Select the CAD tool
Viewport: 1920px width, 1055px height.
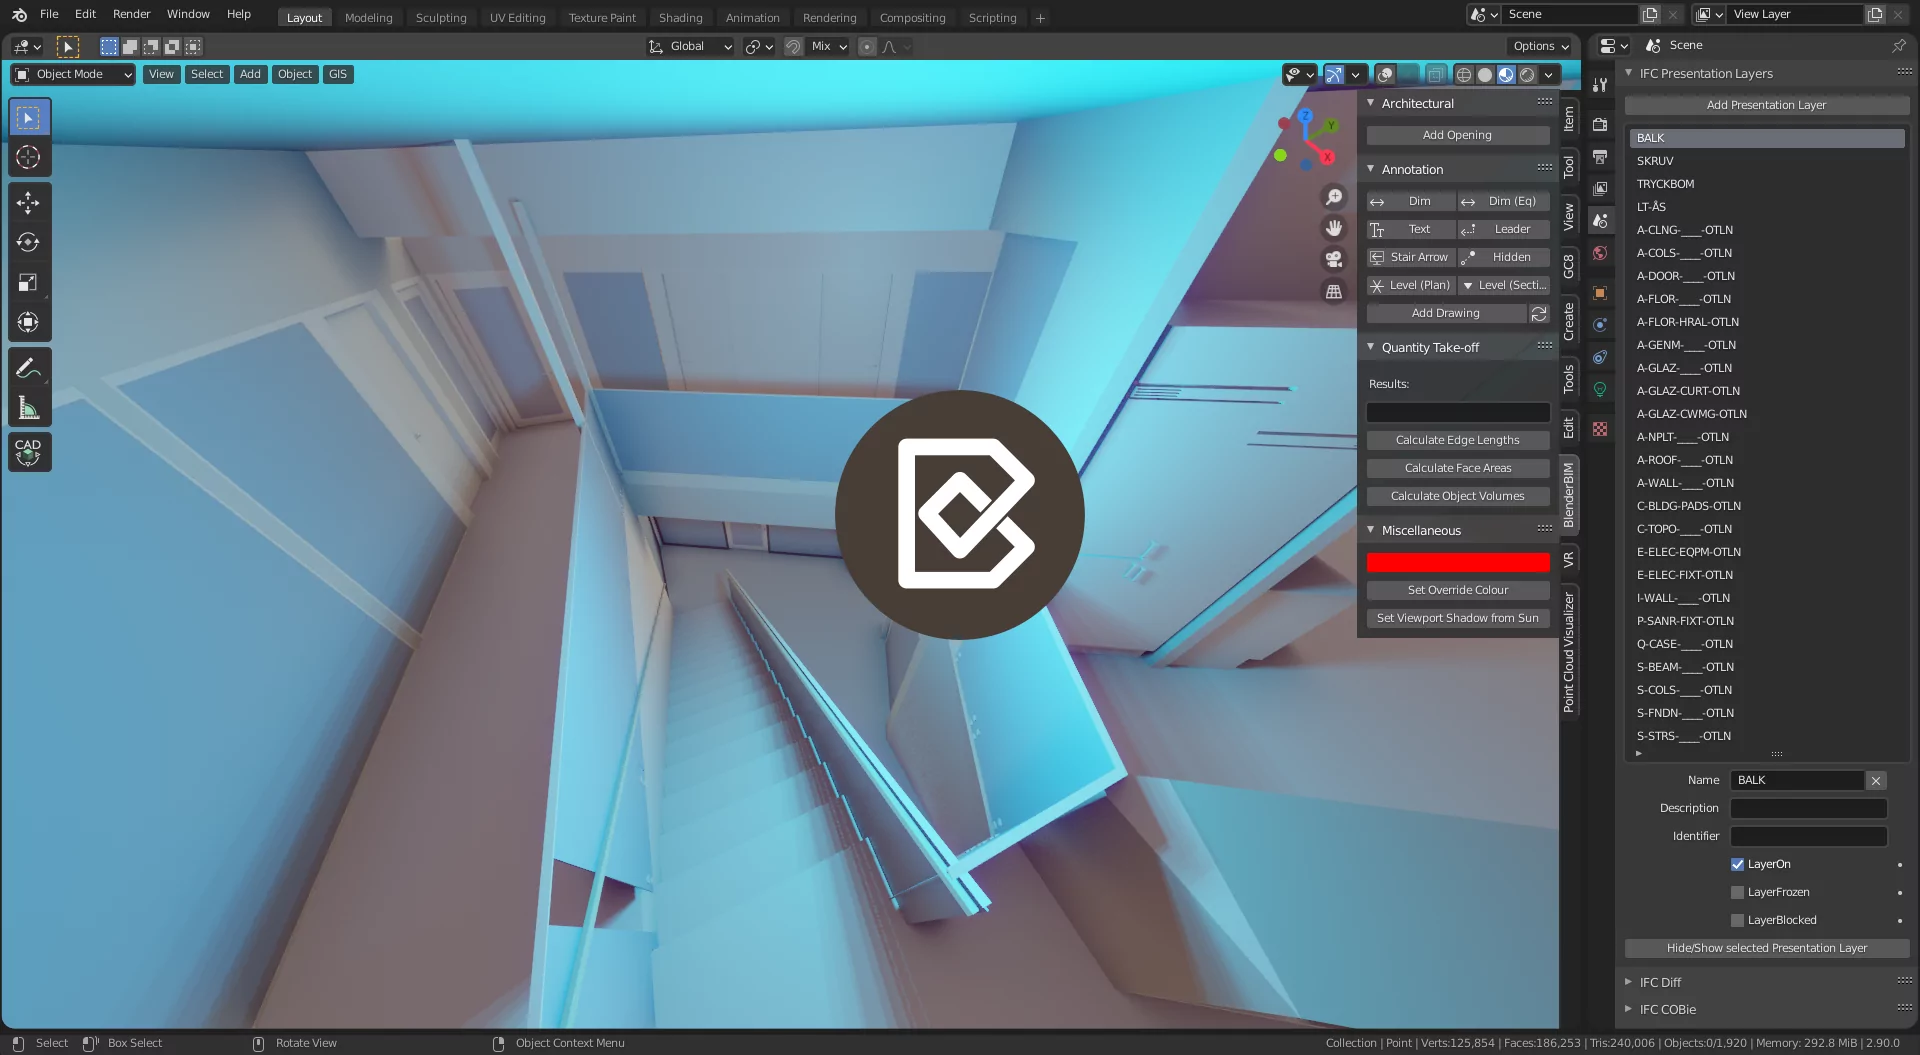[x=28, y=452]
